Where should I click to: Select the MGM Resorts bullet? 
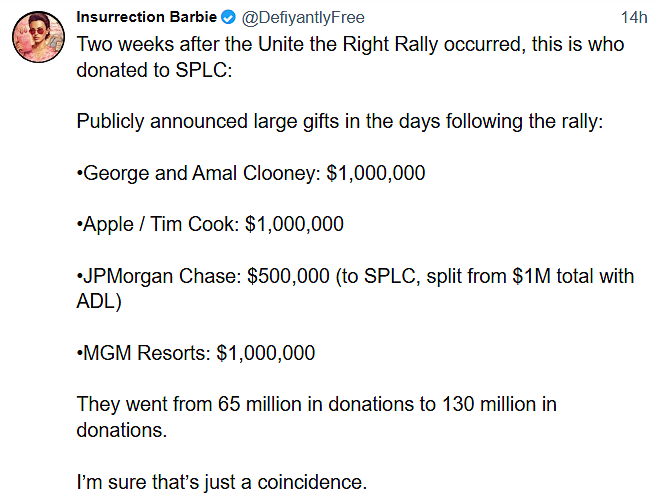coord(196,353)
